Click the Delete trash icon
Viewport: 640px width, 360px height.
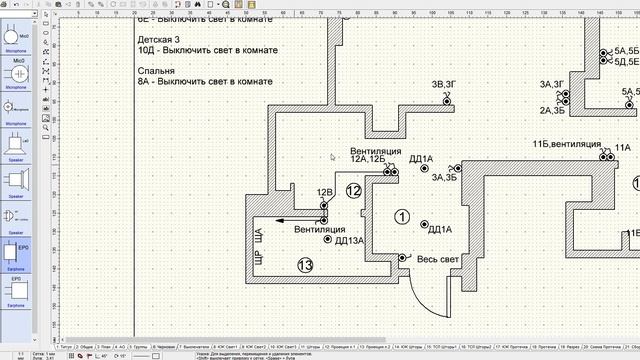coord(78,4)
